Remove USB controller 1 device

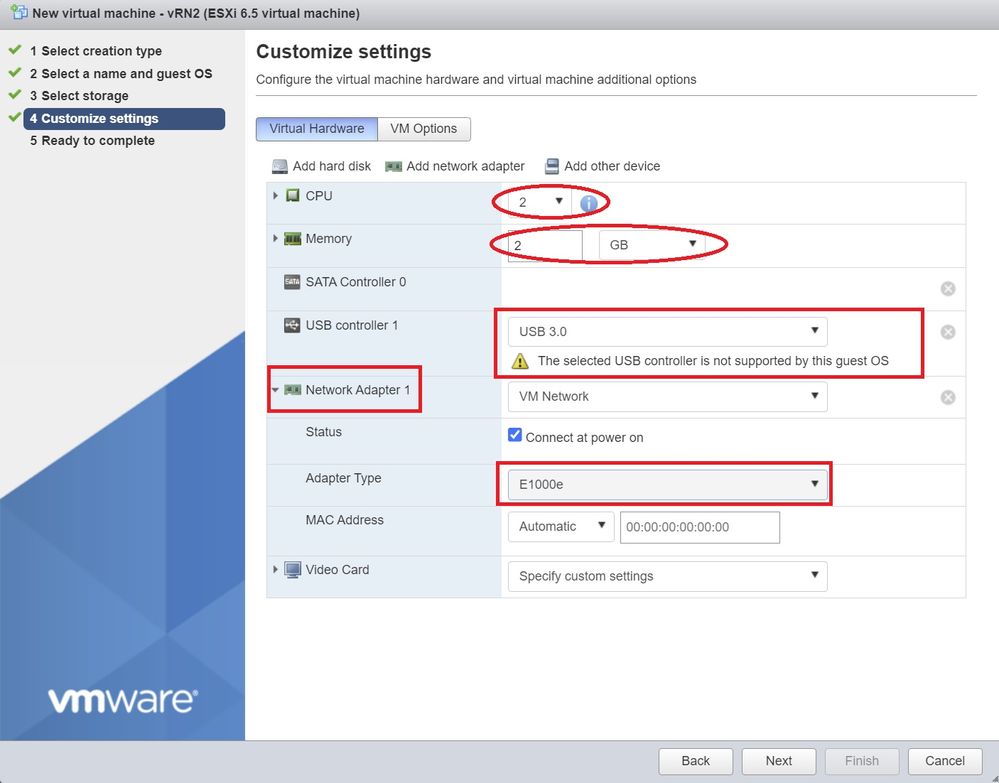948,332
